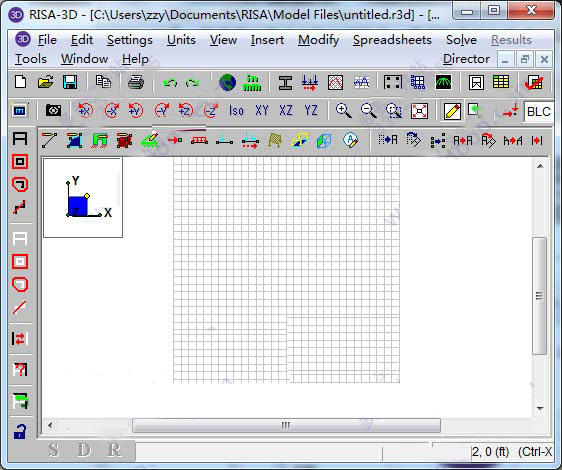Select the draw plates tool
Viewport: 562px width, 470px height.
[x=75, y=140]
